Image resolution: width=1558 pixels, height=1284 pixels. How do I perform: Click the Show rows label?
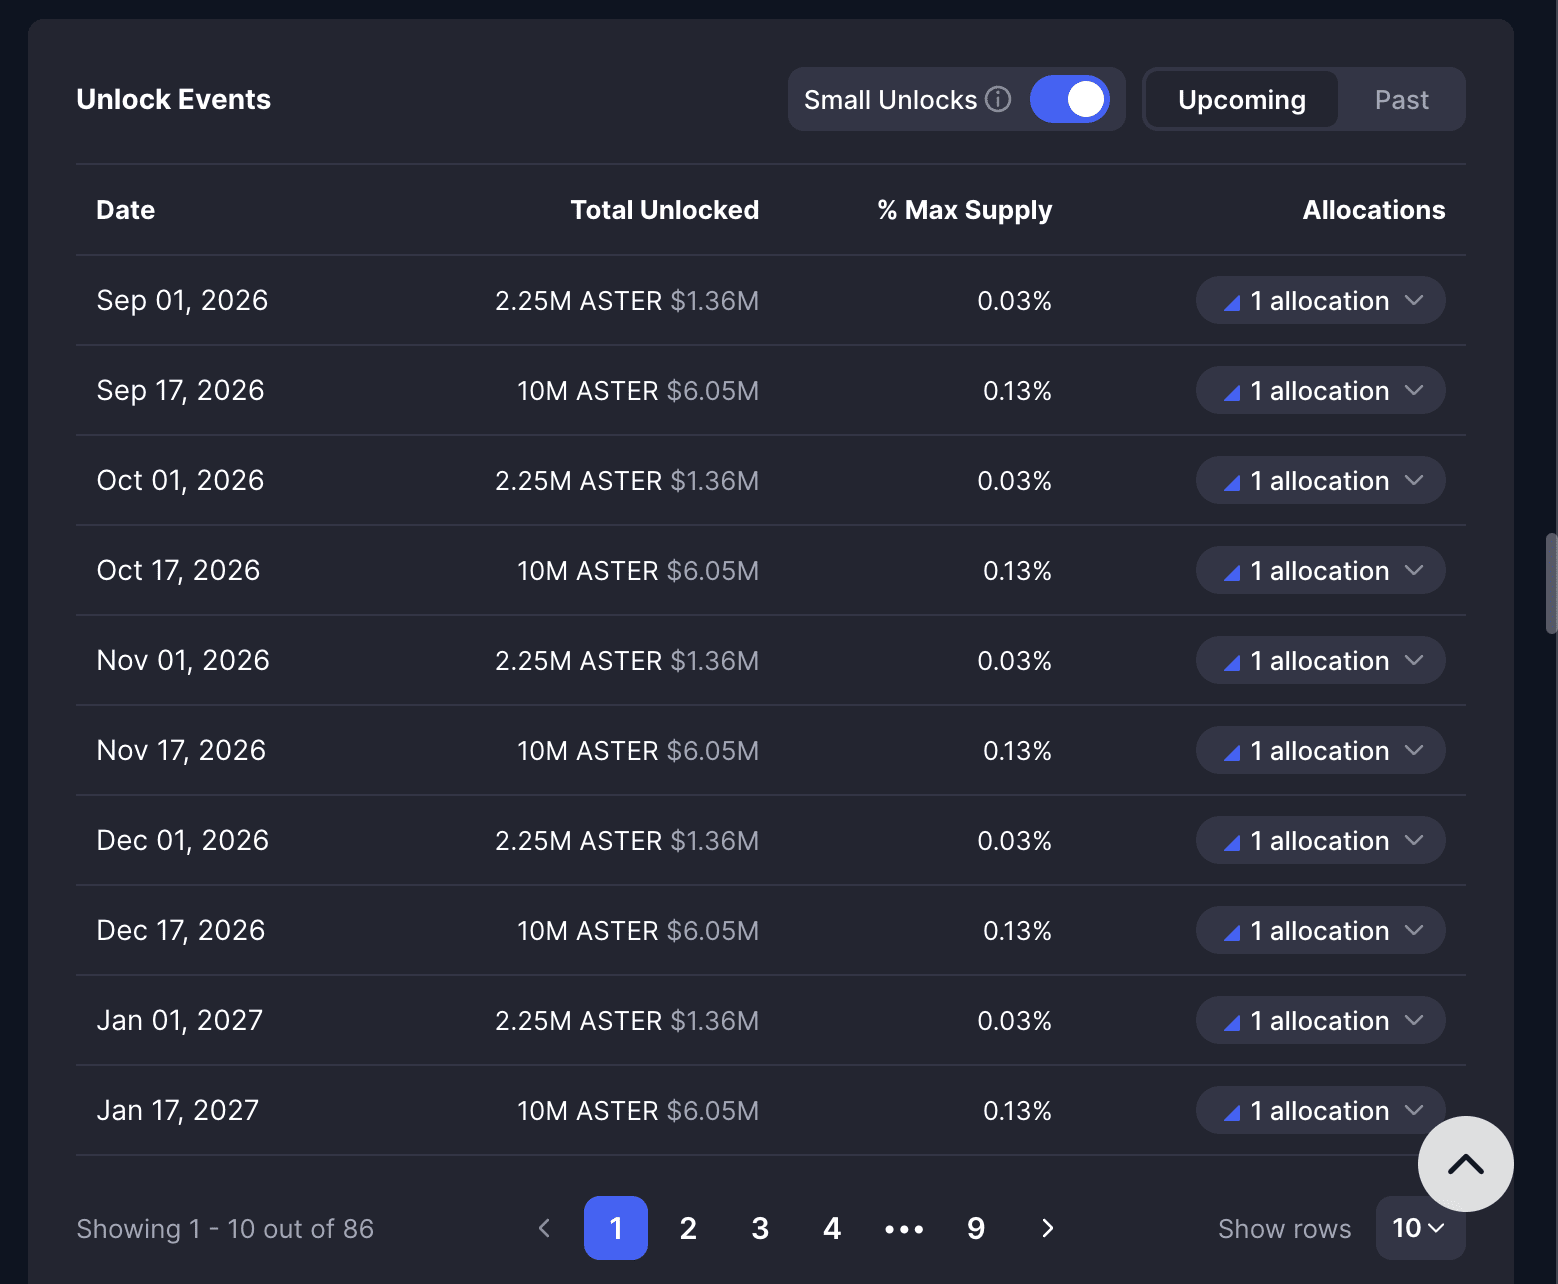click(1284, 1229)
